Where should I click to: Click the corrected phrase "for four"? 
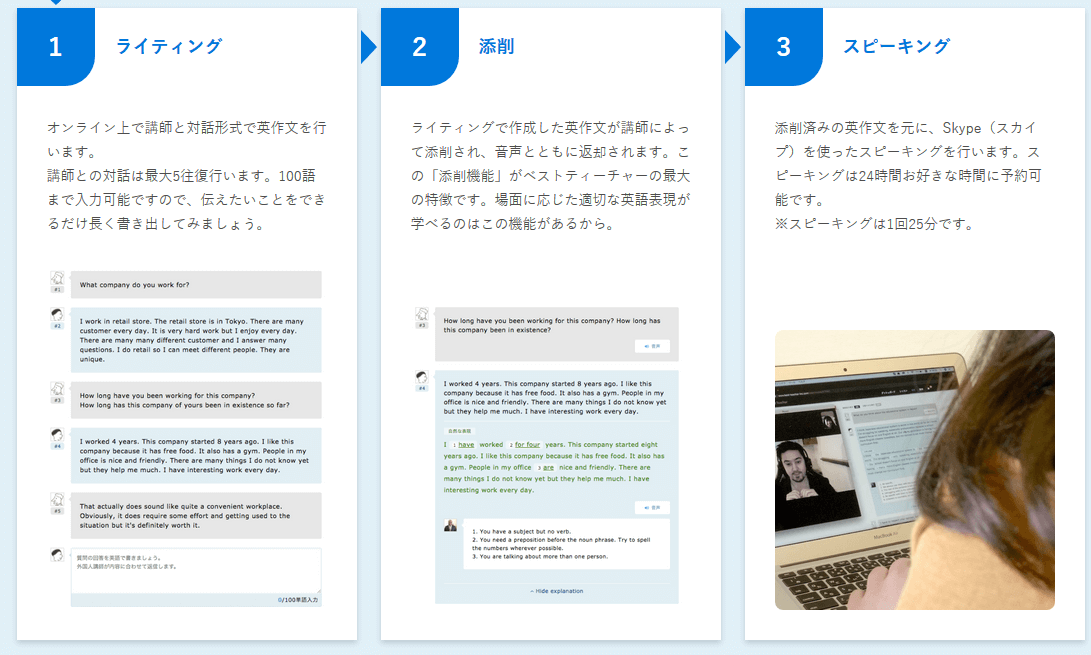coord(527,445)
